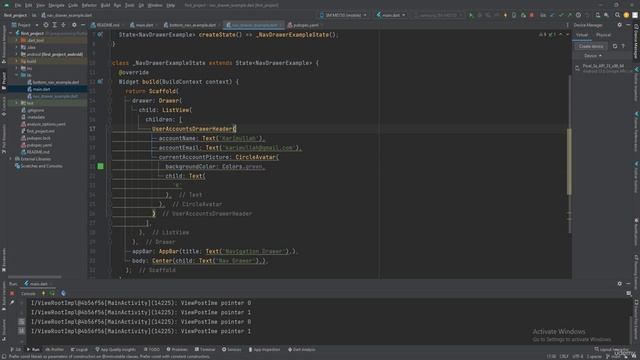The height and width of the screenshot is (360, 640).
Task: Click the Device column sort header
Action: [593, 56]
